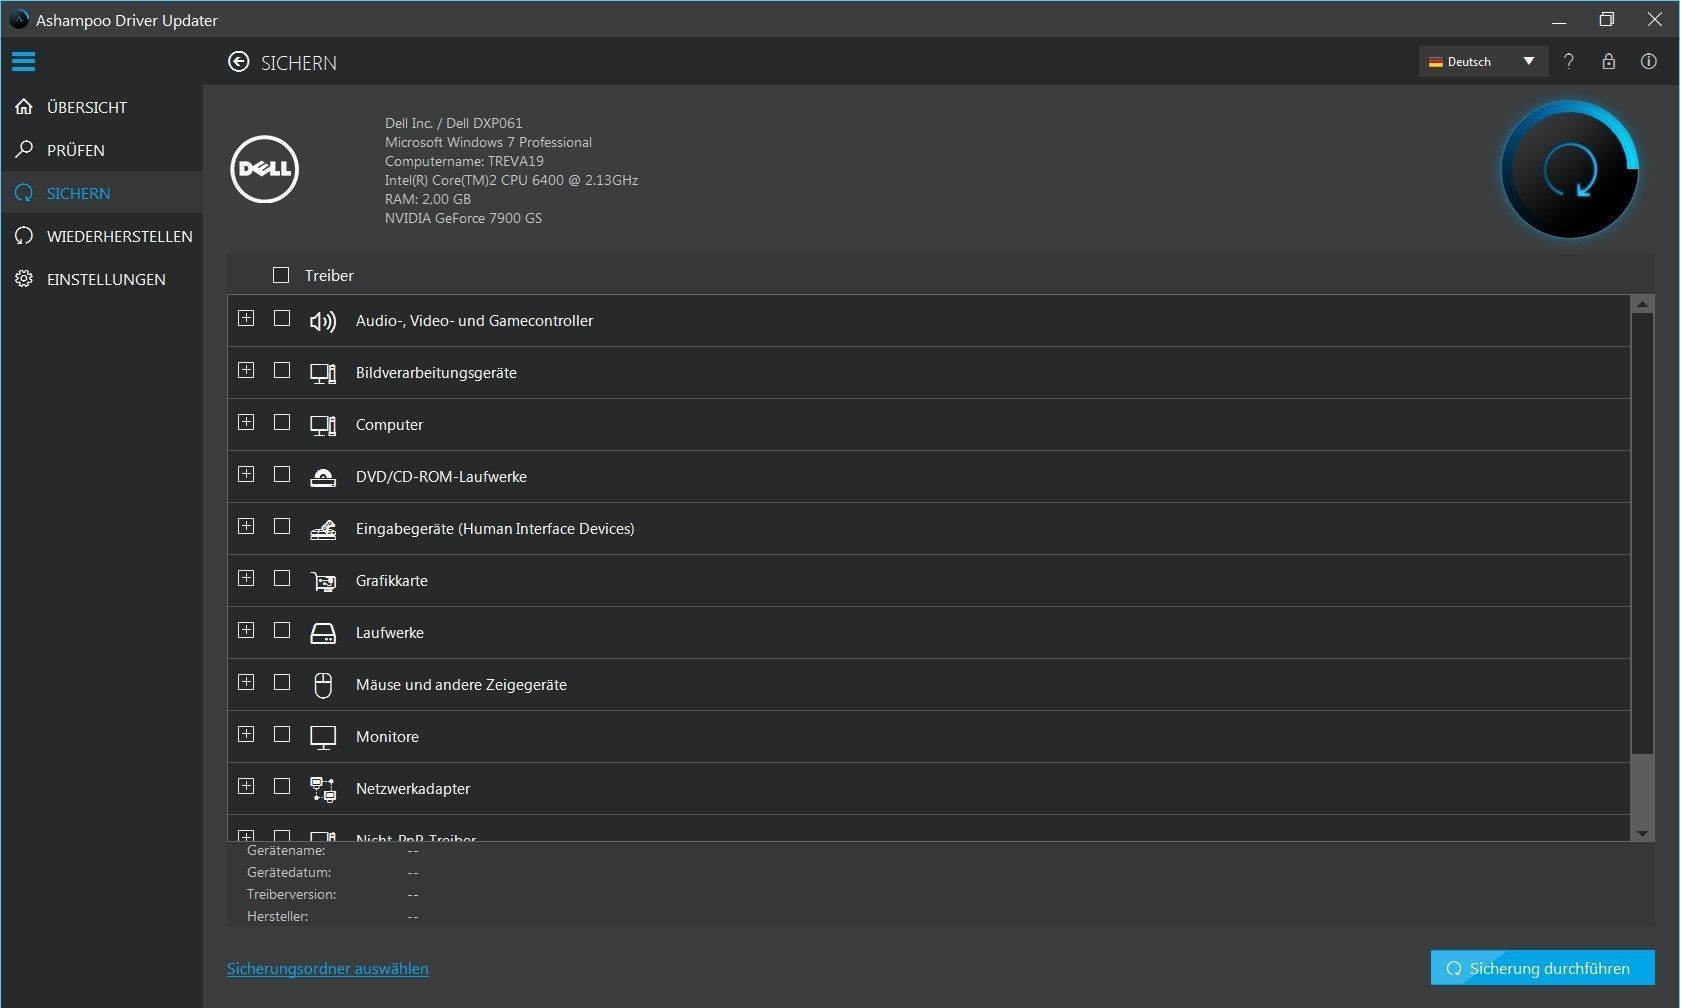The height and width of the screenshot is (1008, 1682).
Task: Click the Netzwerkadapter network icon
Action: (x=323, y=789)
